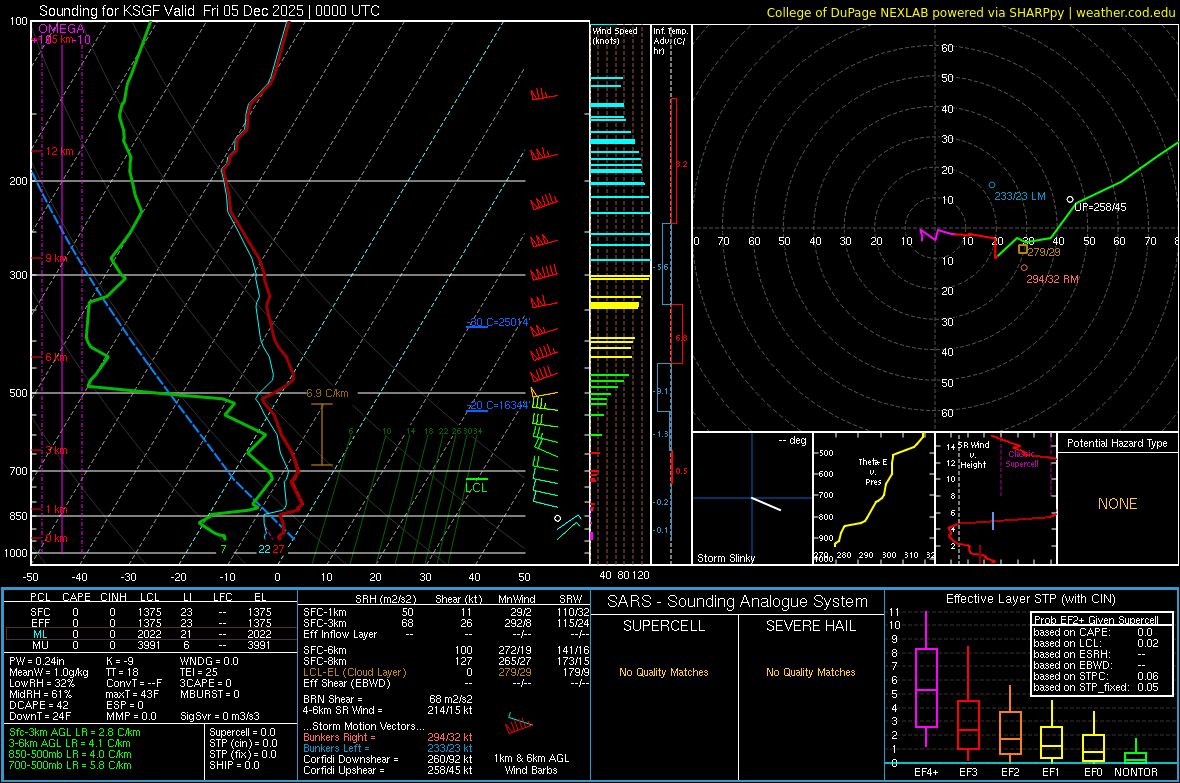
Task: Click the LowRH = 32% value
Action: tap(42, 683)
